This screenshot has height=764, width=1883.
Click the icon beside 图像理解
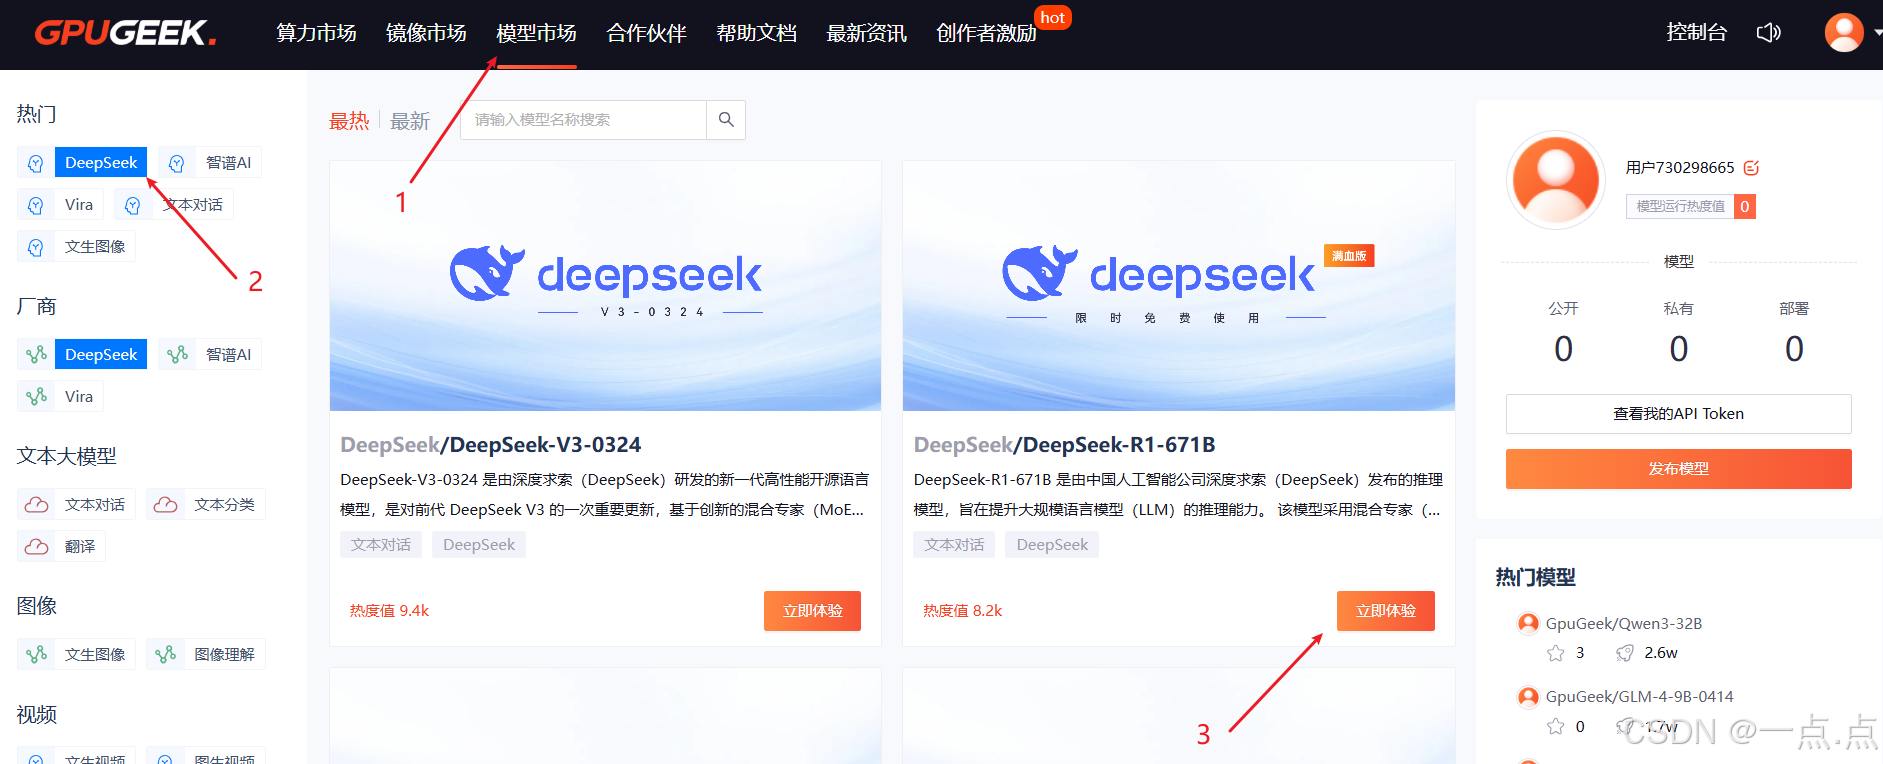(165, 654)
